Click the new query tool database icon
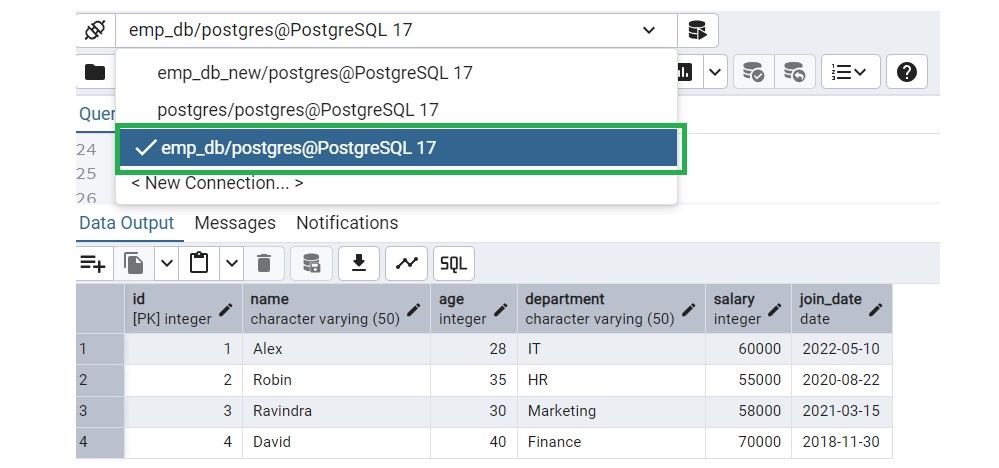The image size is (999, 468). 697,30
